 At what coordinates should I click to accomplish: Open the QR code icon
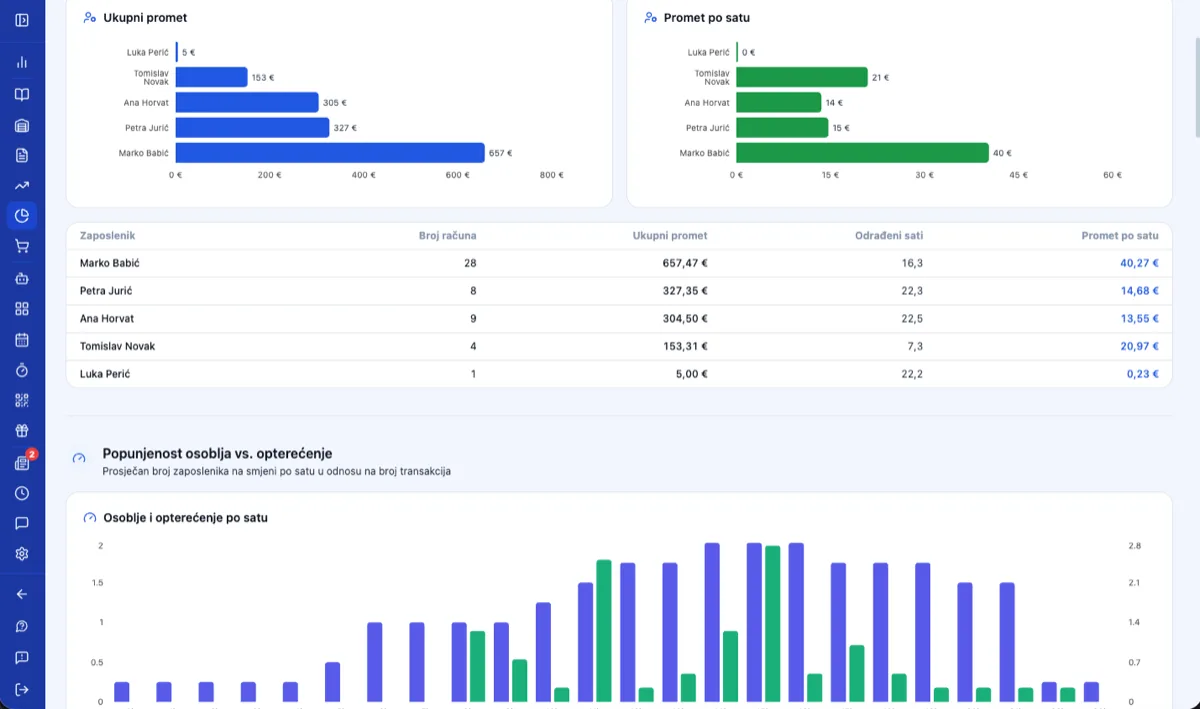click(22, 400)
